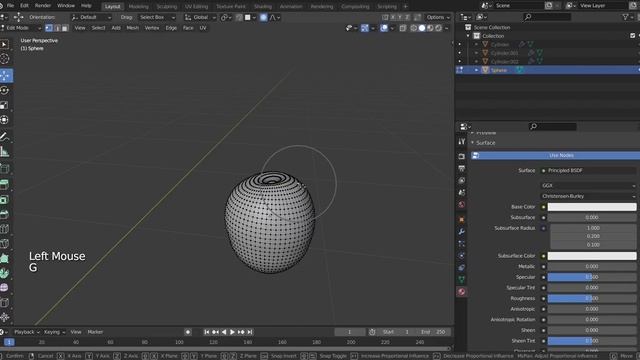Screen dimensions: 640x360
Task: Switch to the Shading workspace tab
Action: coord(263,7)
